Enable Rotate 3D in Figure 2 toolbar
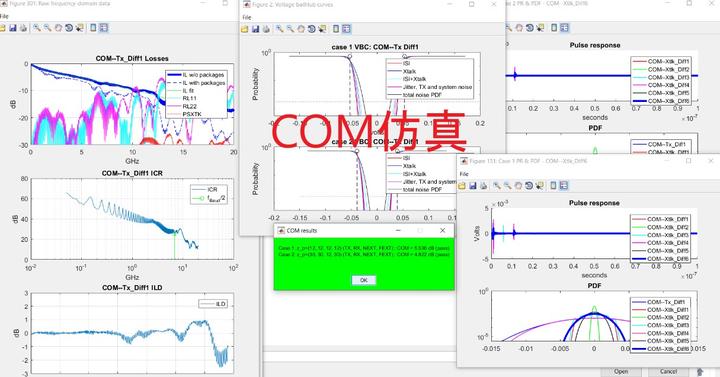The width and height of the screenshot is (720, 377). 312,29
